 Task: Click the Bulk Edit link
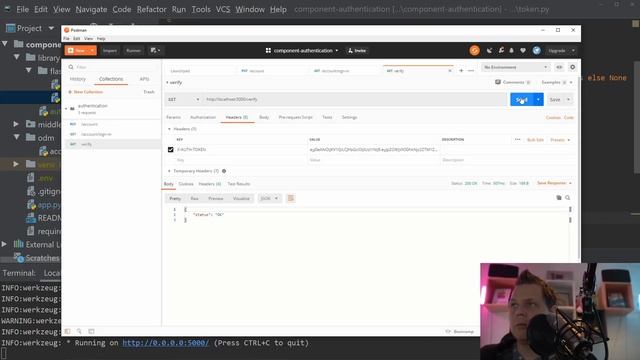point(535,140)
